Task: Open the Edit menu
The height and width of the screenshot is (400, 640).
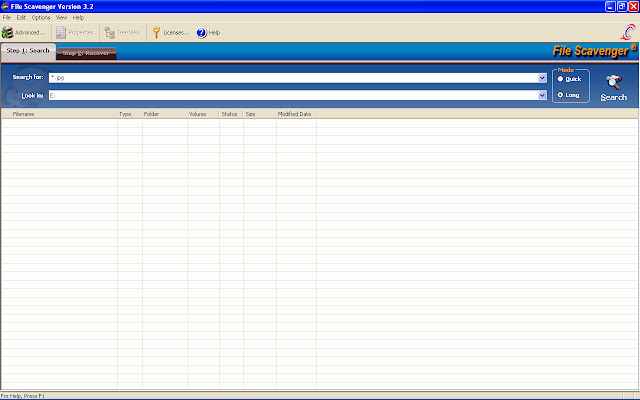Action: pyautogui.click(x=21, y=18)
